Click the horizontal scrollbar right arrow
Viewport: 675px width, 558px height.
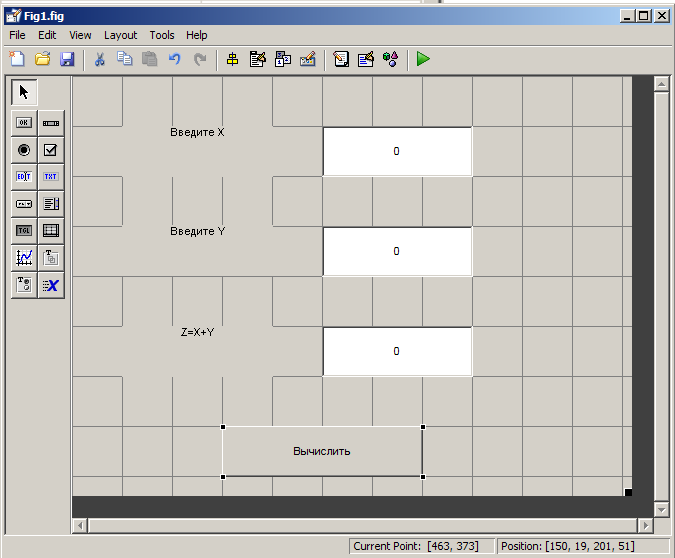point(645,526)
